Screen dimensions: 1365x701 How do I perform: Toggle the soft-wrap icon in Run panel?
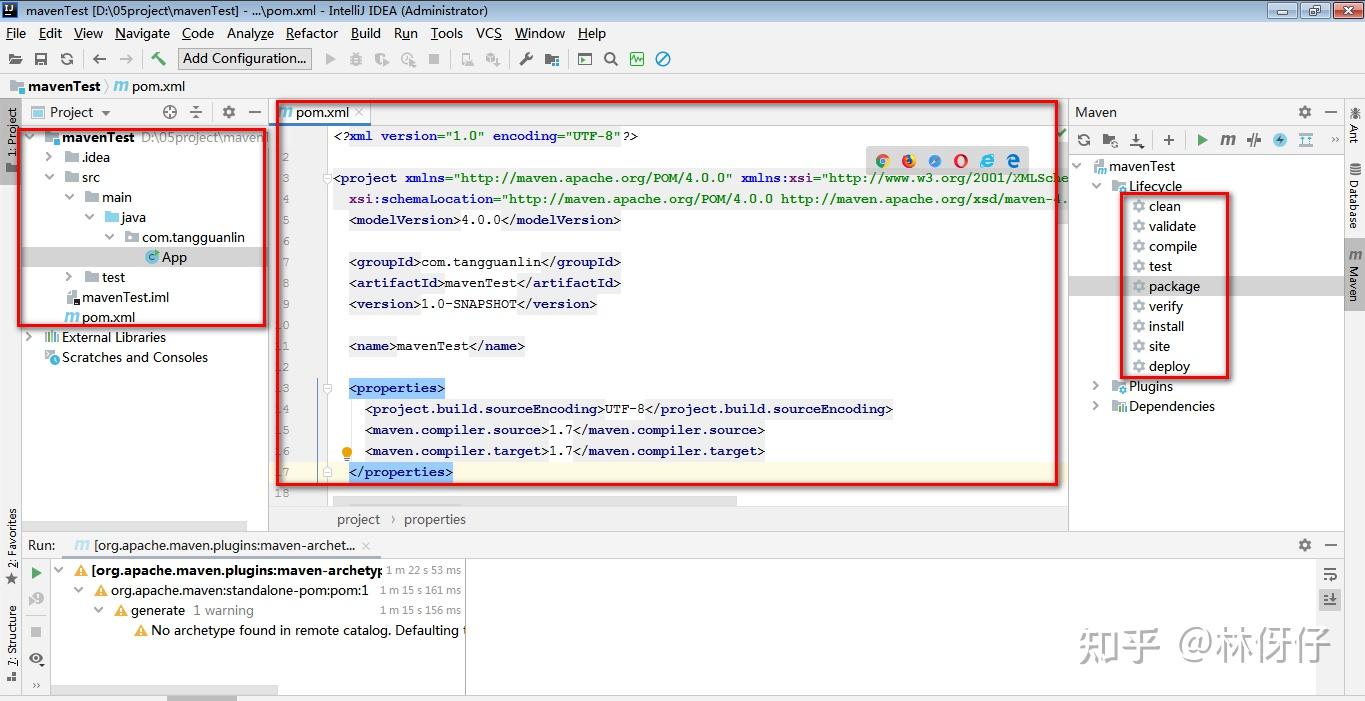pyautogui.click(x=1330, y=574)
